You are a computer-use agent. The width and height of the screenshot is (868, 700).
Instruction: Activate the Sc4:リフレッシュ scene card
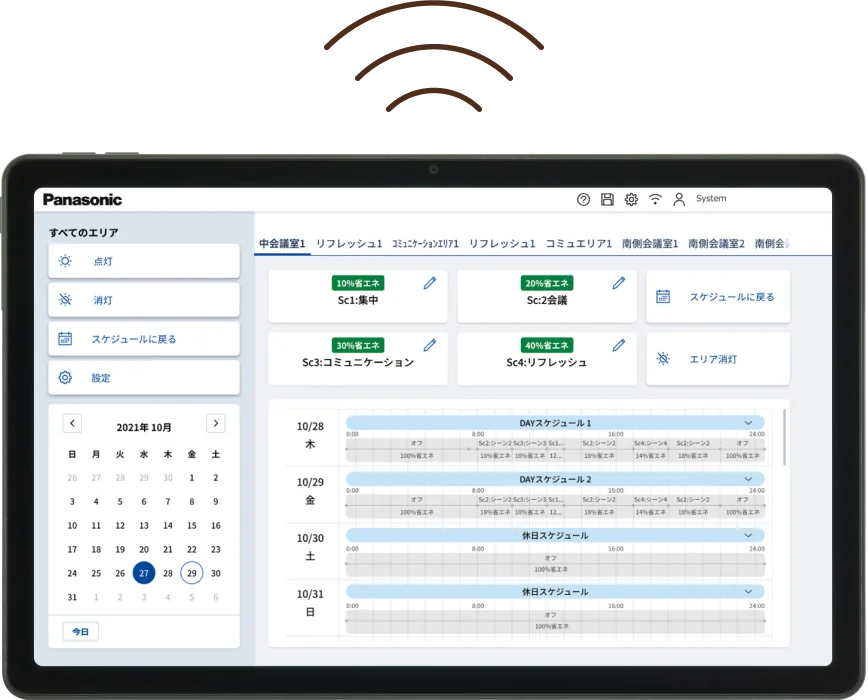click(547, 359)
